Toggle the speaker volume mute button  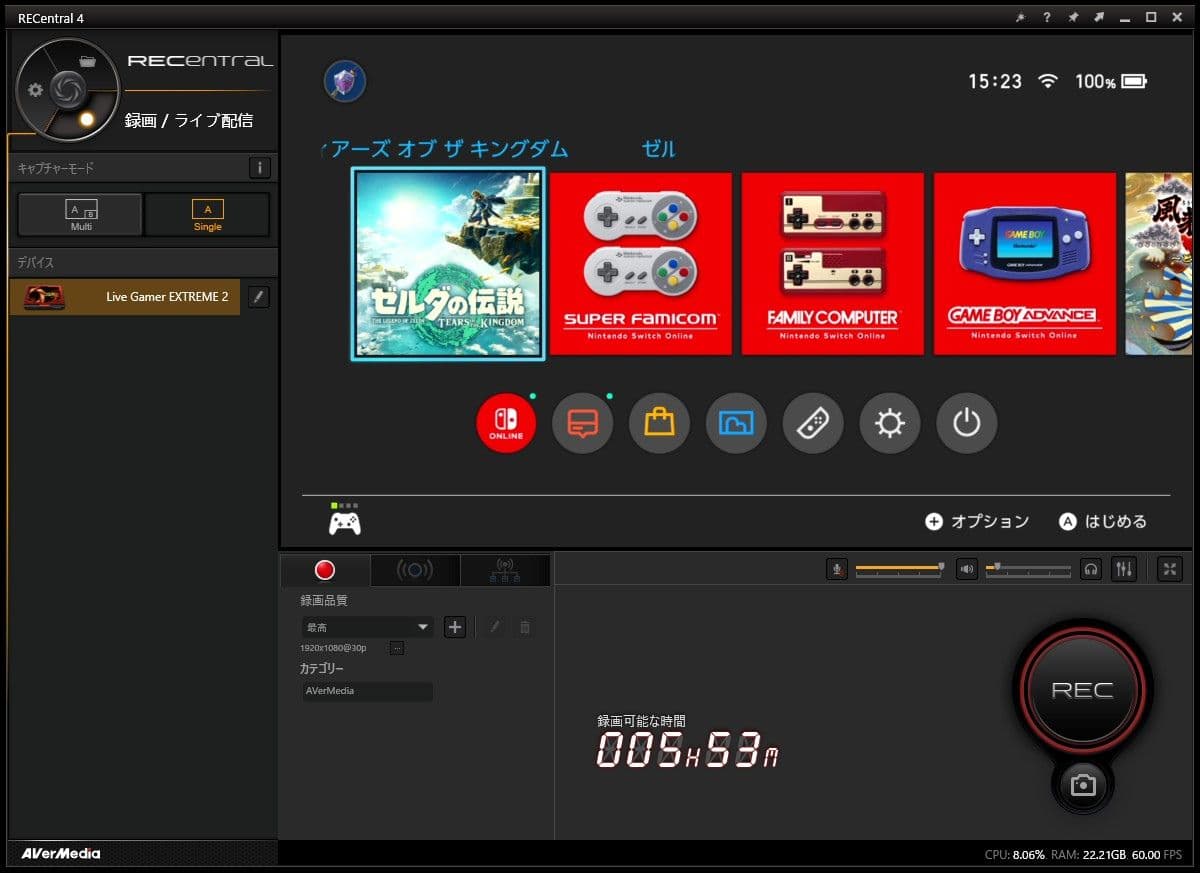click(966, 569)
